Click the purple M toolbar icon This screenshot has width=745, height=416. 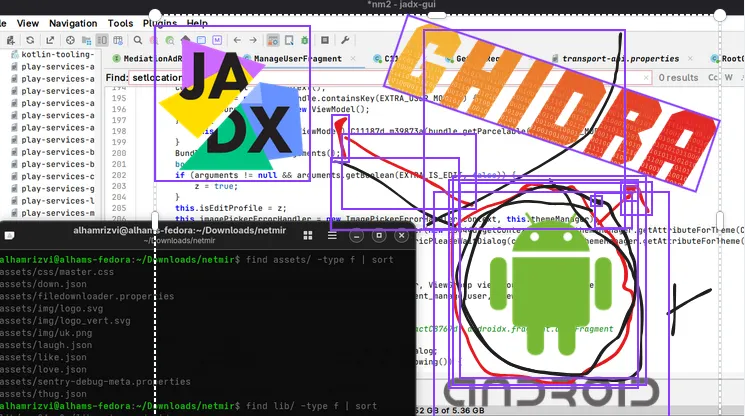pos(217,40)
